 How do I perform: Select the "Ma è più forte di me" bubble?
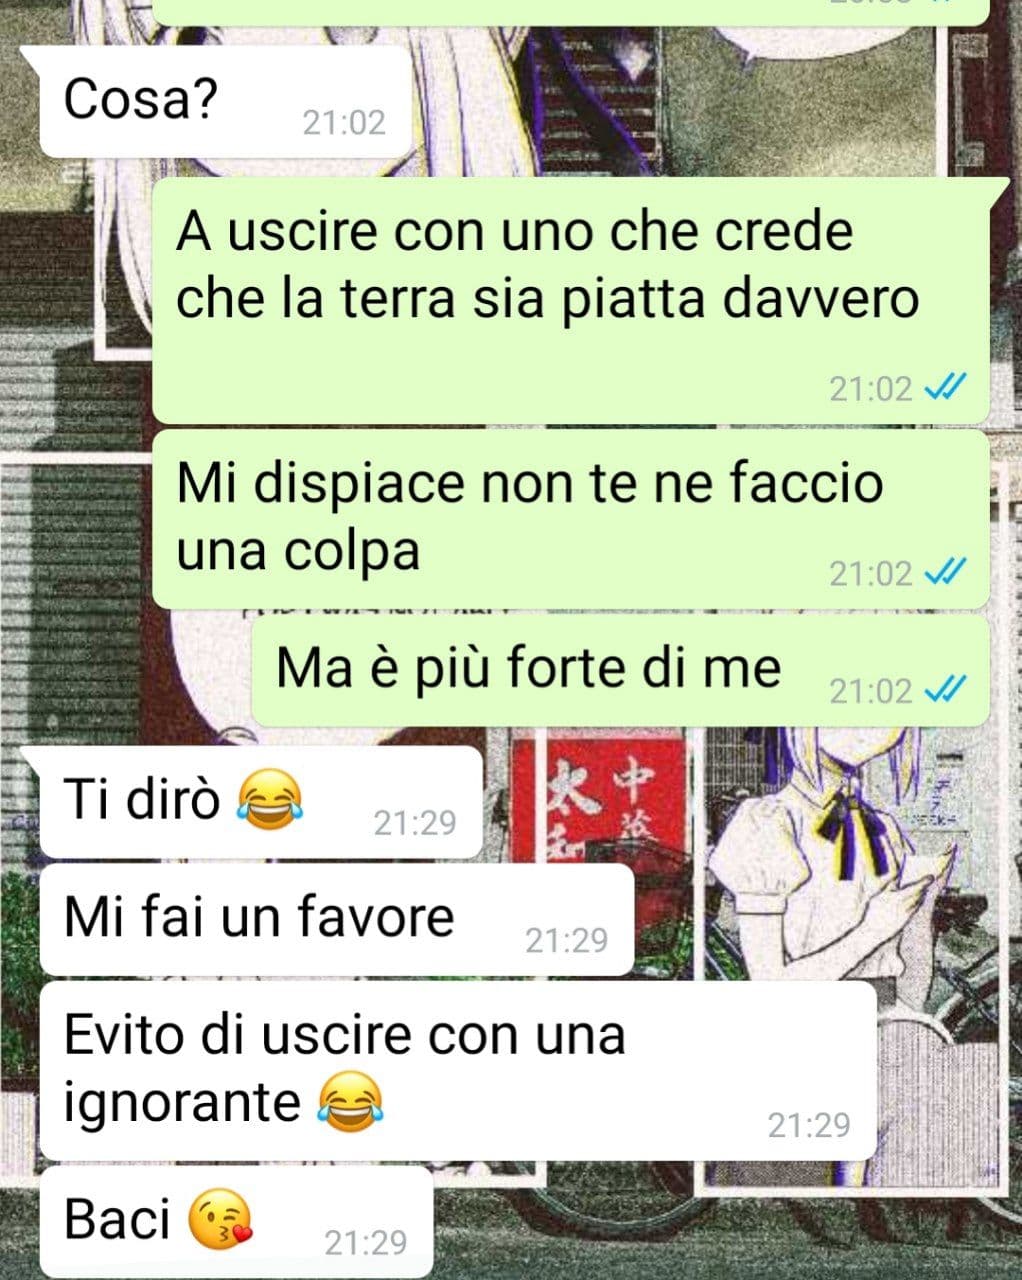620,671
